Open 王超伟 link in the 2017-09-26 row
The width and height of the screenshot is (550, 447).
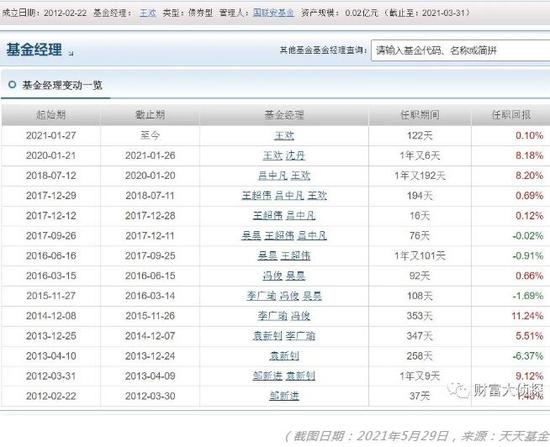coord(279,235)
